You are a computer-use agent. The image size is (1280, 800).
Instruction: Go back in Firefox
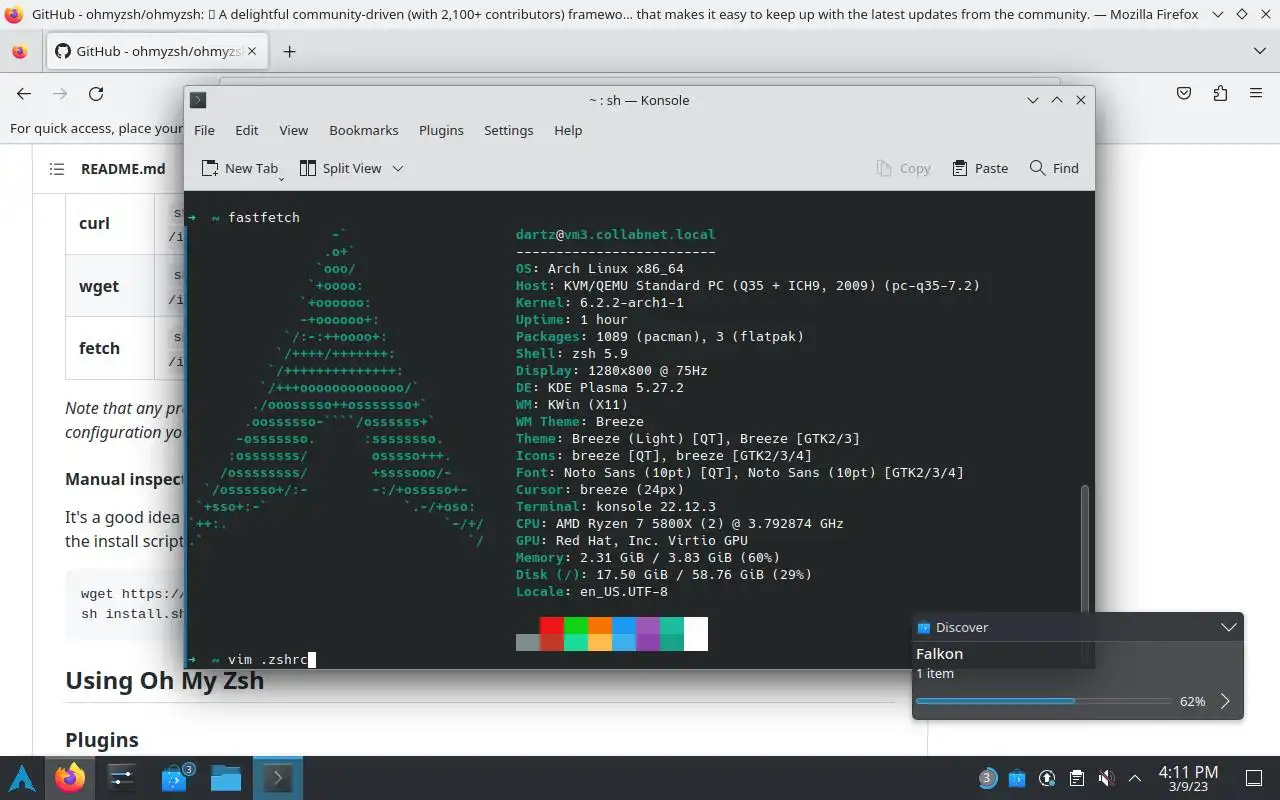coord(24,93)
